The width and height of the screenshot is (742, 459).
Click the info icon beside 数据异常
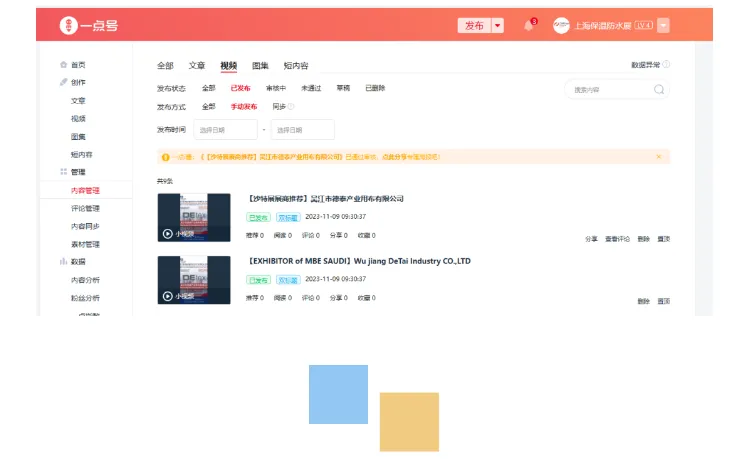[666, 64]
